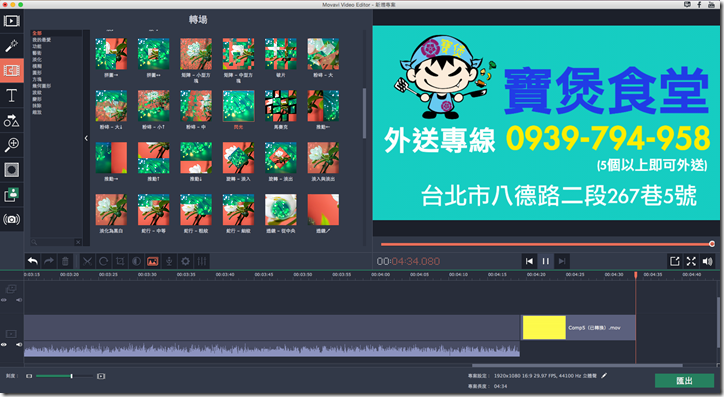Open Facebook icon in title bar

click(x=699, y=5)
